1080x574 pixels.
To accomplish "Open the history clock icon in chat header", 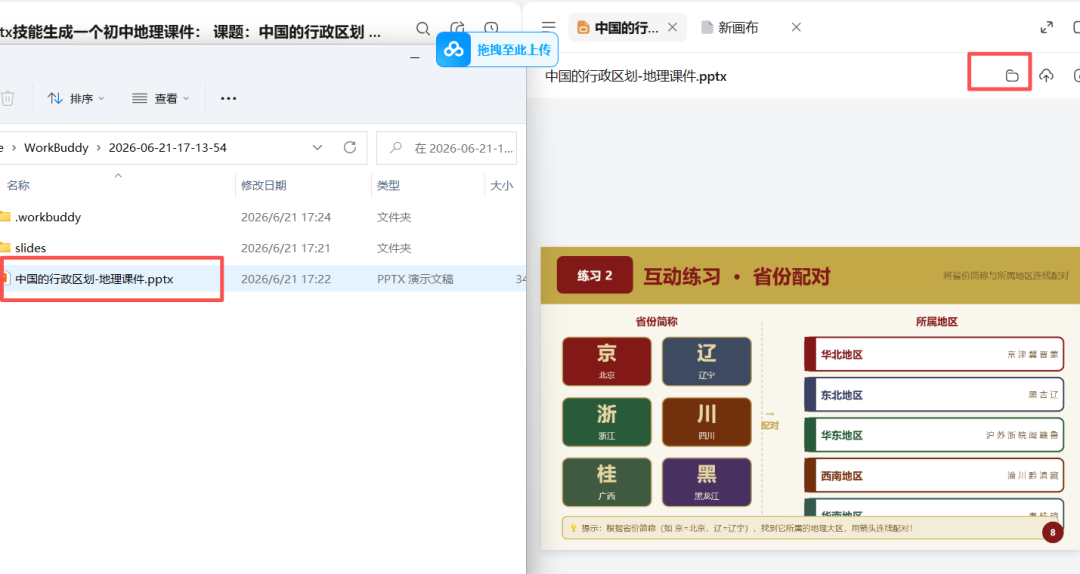I will pyautogui.click(x=491, y=28).
